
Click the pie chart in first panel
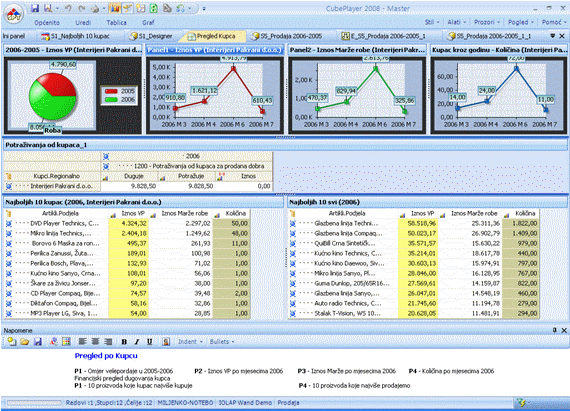click(52, 97)
